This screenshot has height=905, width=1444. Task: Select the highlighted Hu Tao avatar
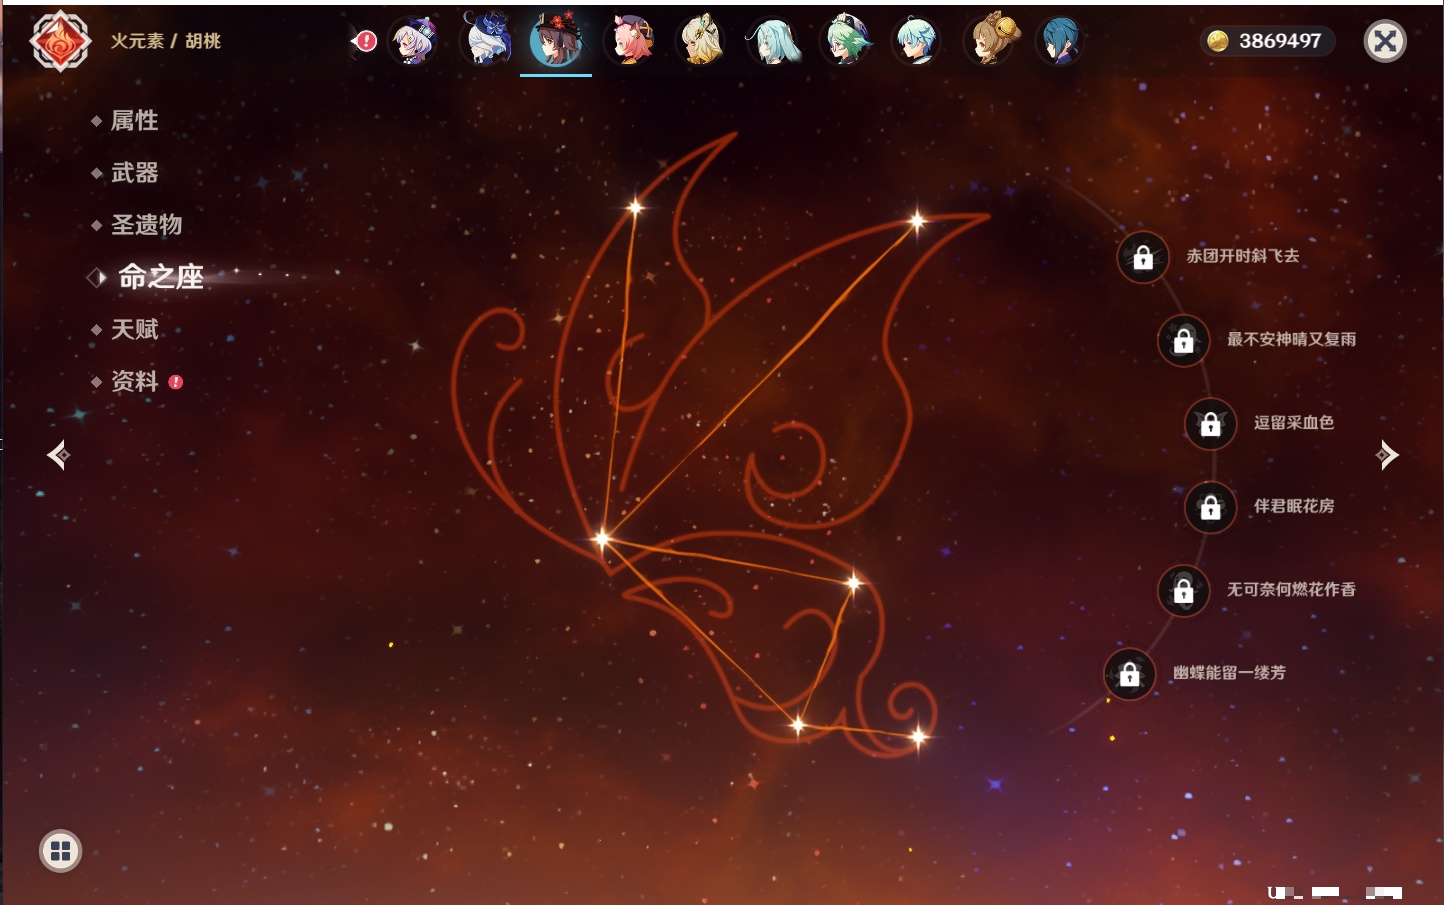tap(556, 41)
